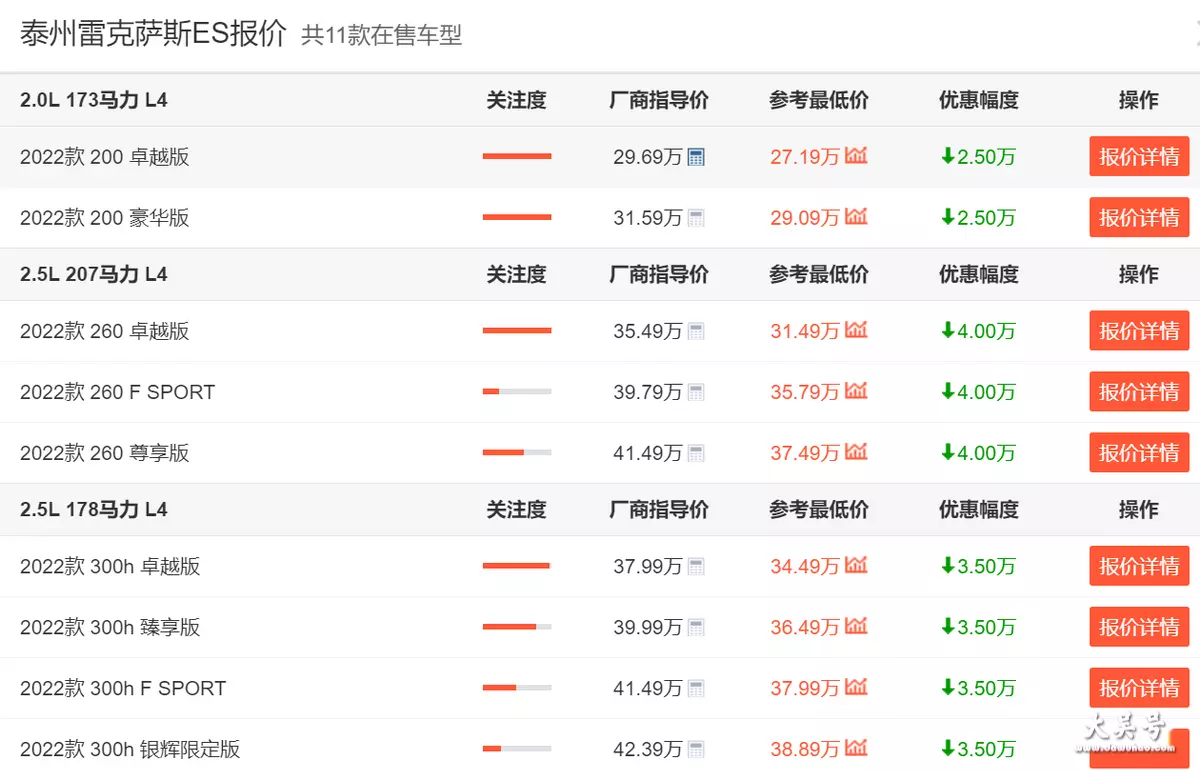This screenshot has height=770, width=1200.
Task: Open the 2022款 200 卓越版 model link
Action: pos(105,157)
